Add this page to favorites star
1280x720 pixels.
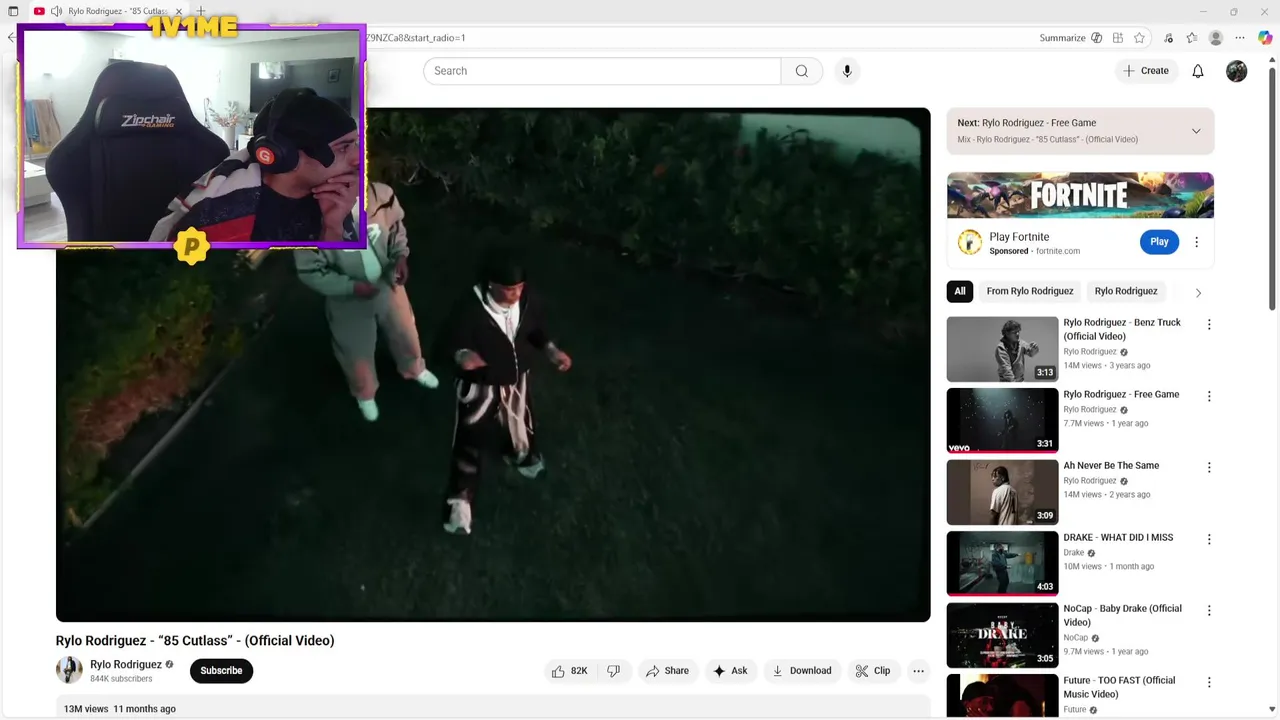[x=1139, y=38]
